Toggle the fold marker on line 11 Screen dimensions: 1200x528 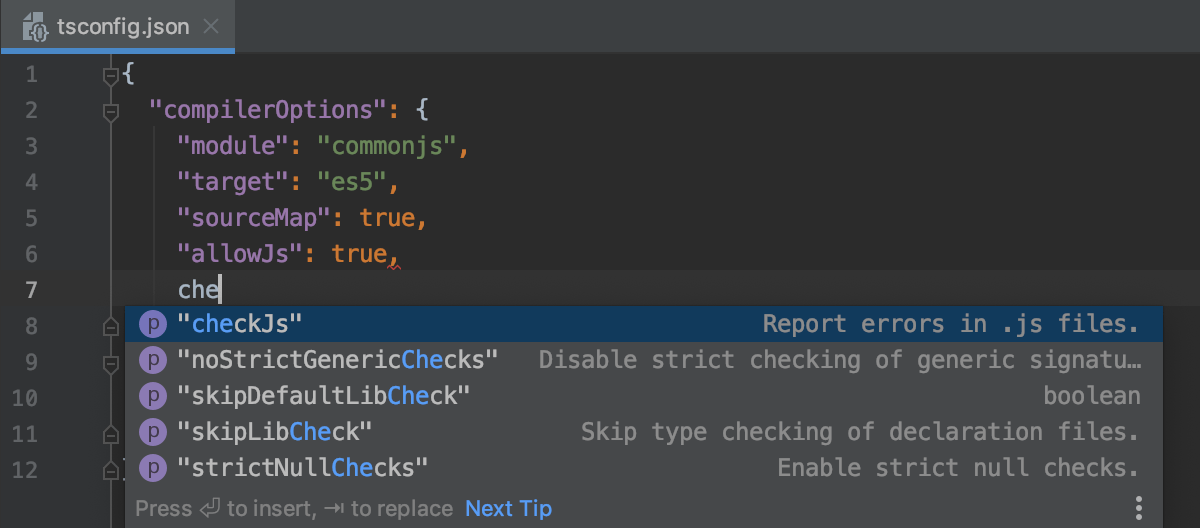tap(111, 433)
